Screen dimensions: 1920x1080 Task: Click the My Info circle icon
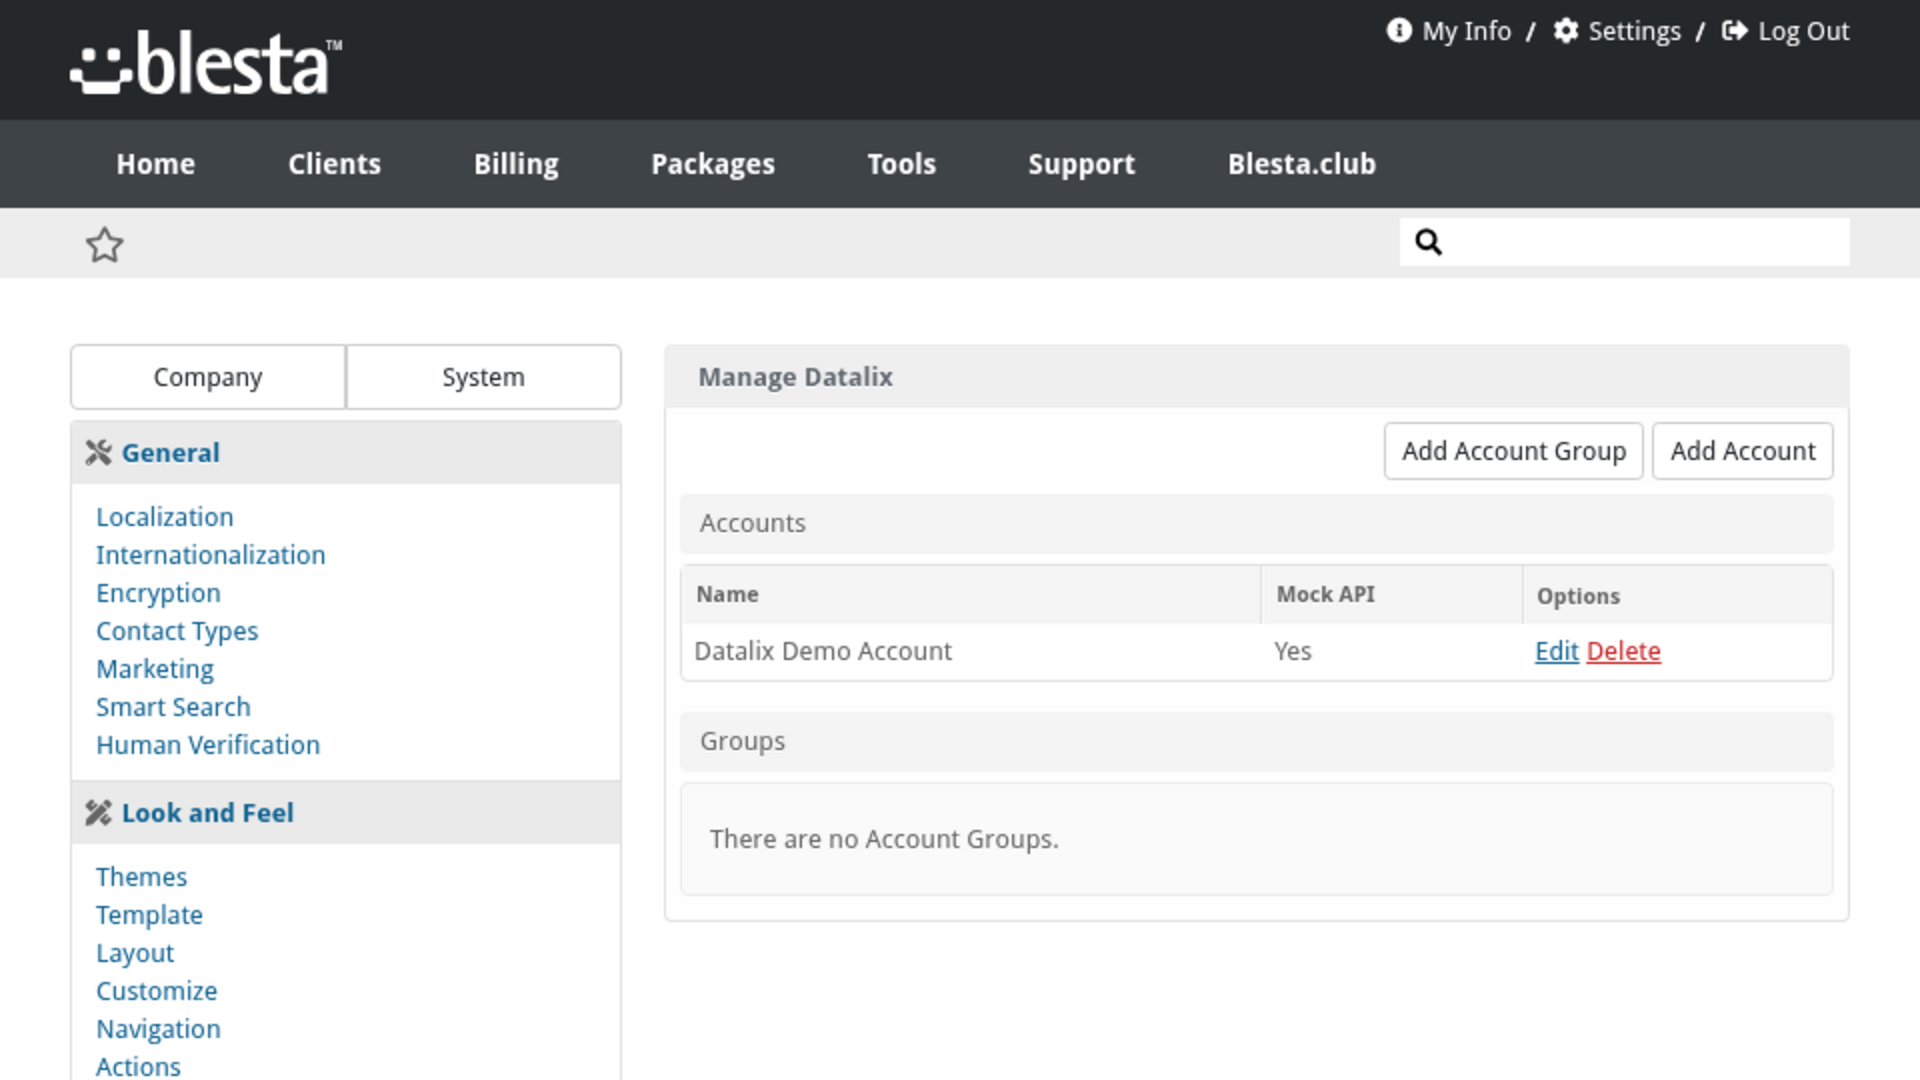point(1398,31)
